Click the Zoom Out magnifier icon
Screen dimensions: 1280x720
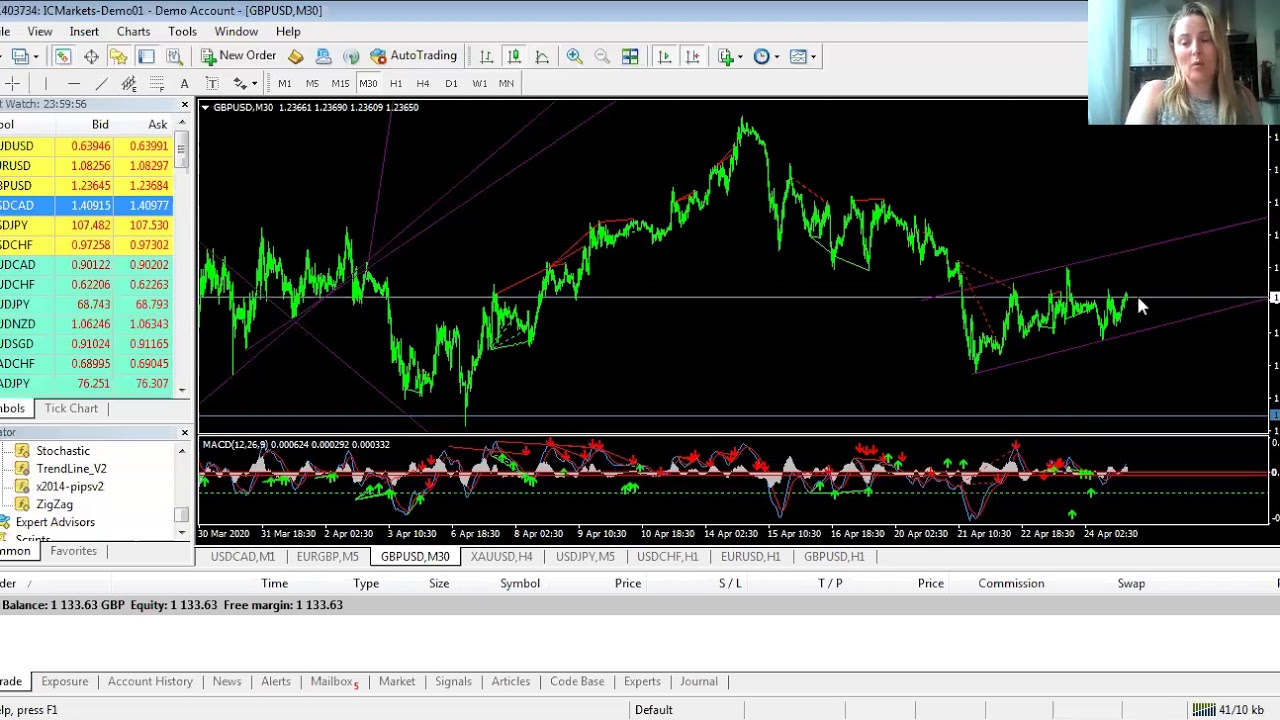pos(602,56)
